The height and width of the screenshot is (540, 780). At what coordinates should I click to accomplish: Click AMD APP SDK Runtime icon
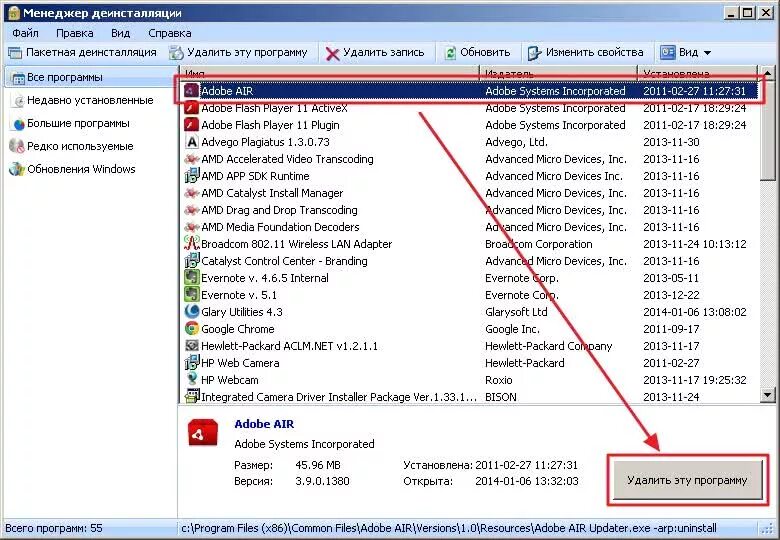click(192, 176)
